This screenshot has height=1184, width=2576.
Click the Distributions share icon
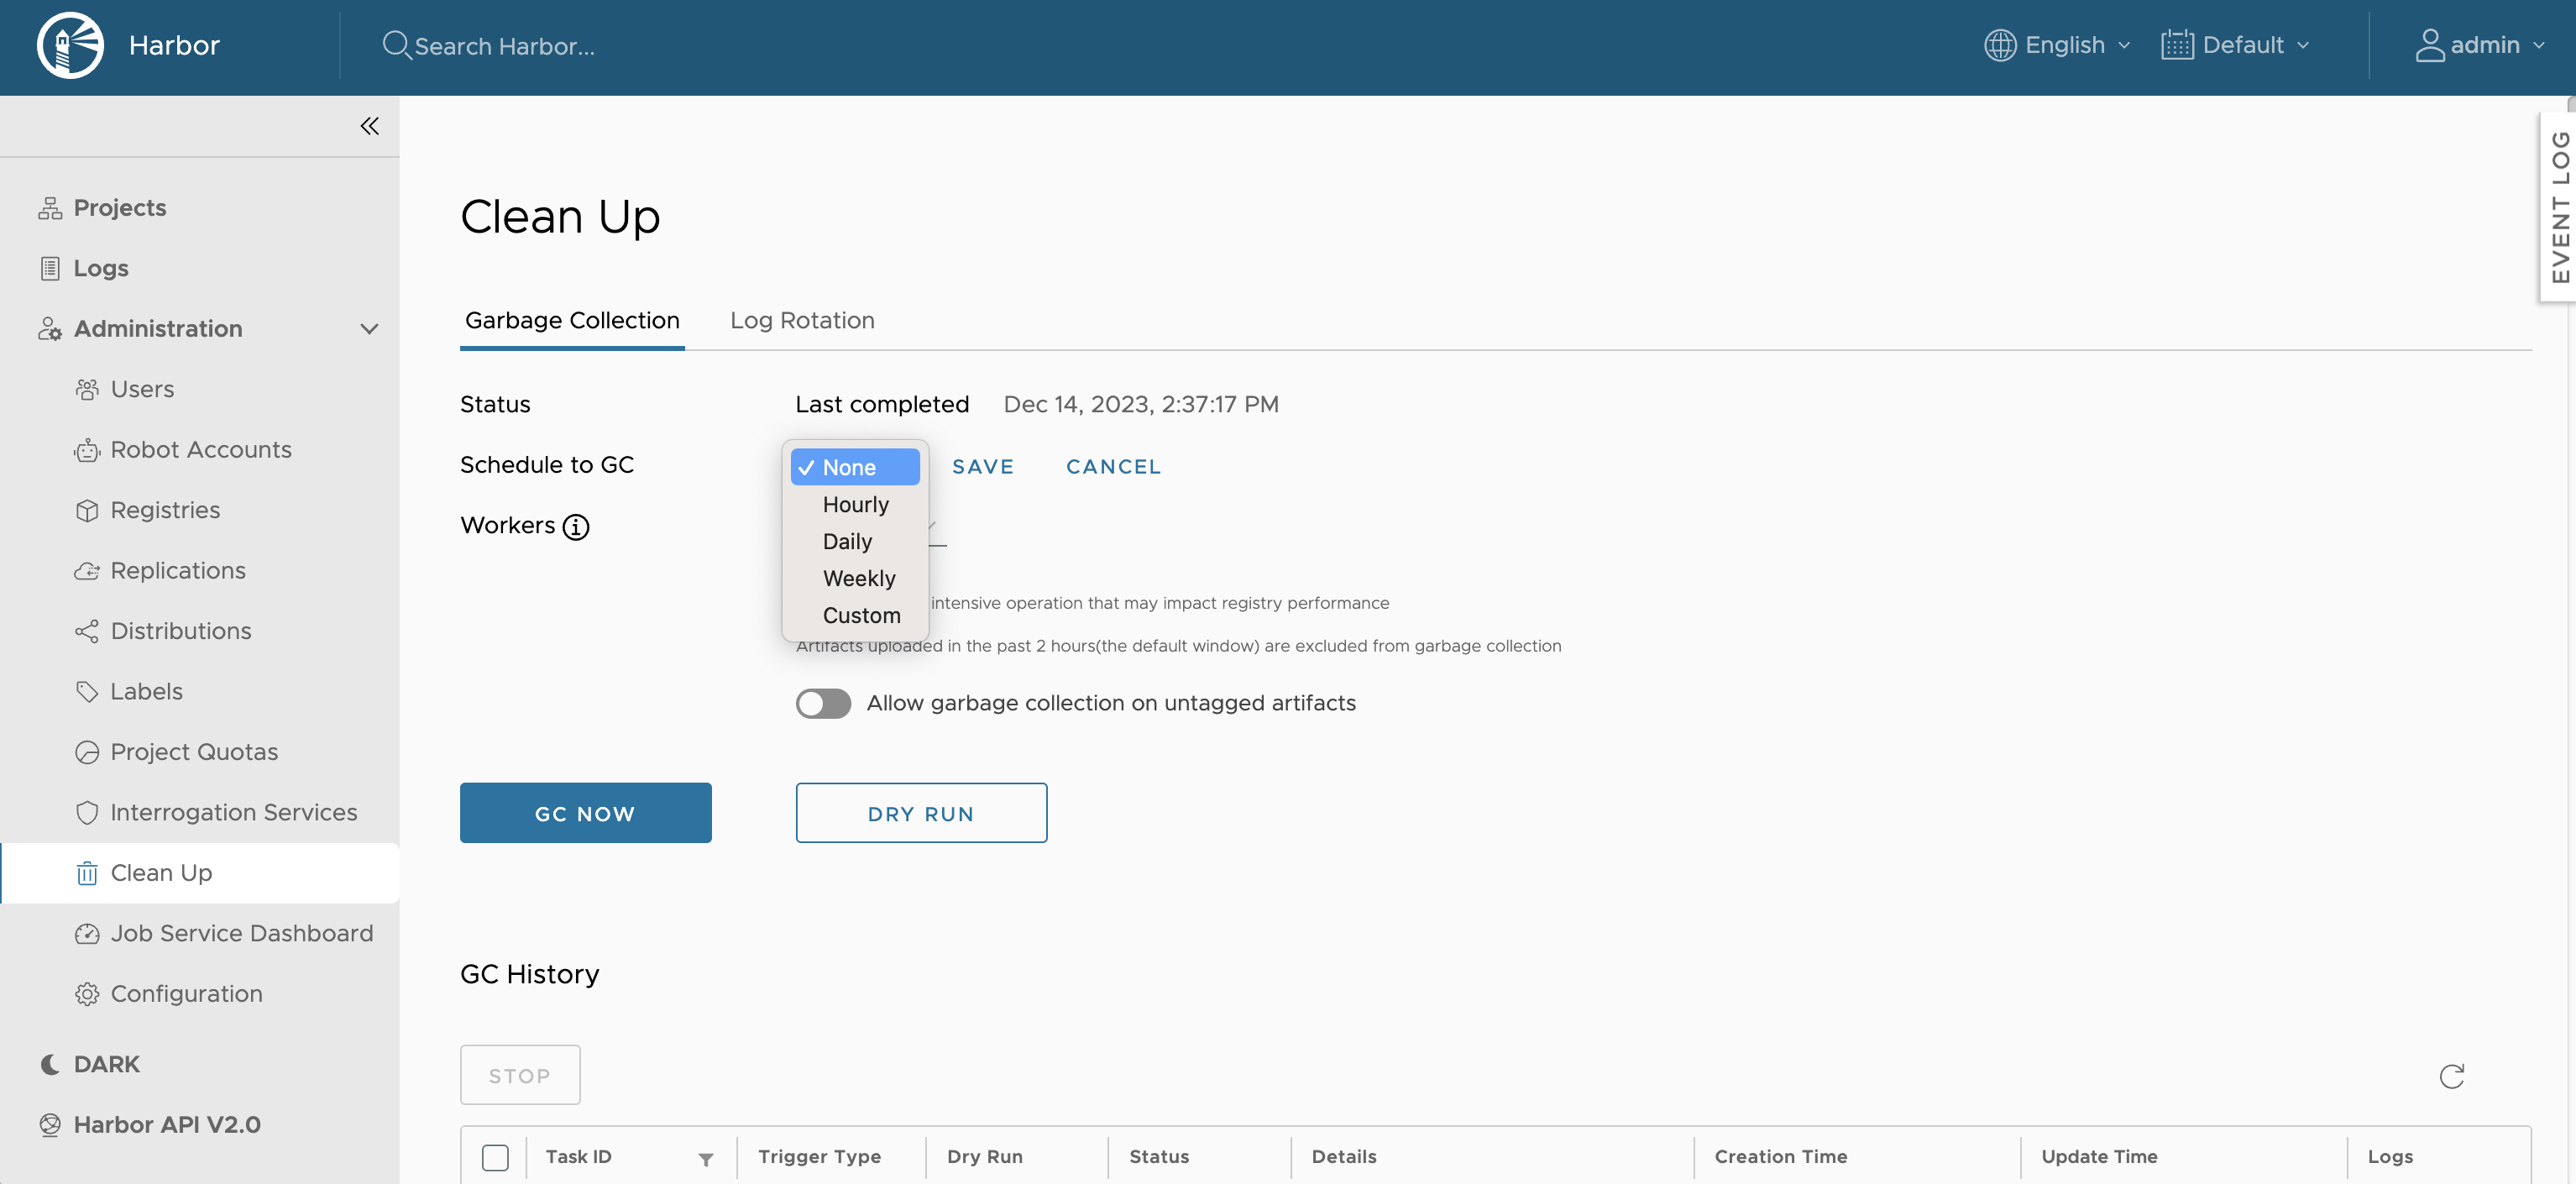87,631
